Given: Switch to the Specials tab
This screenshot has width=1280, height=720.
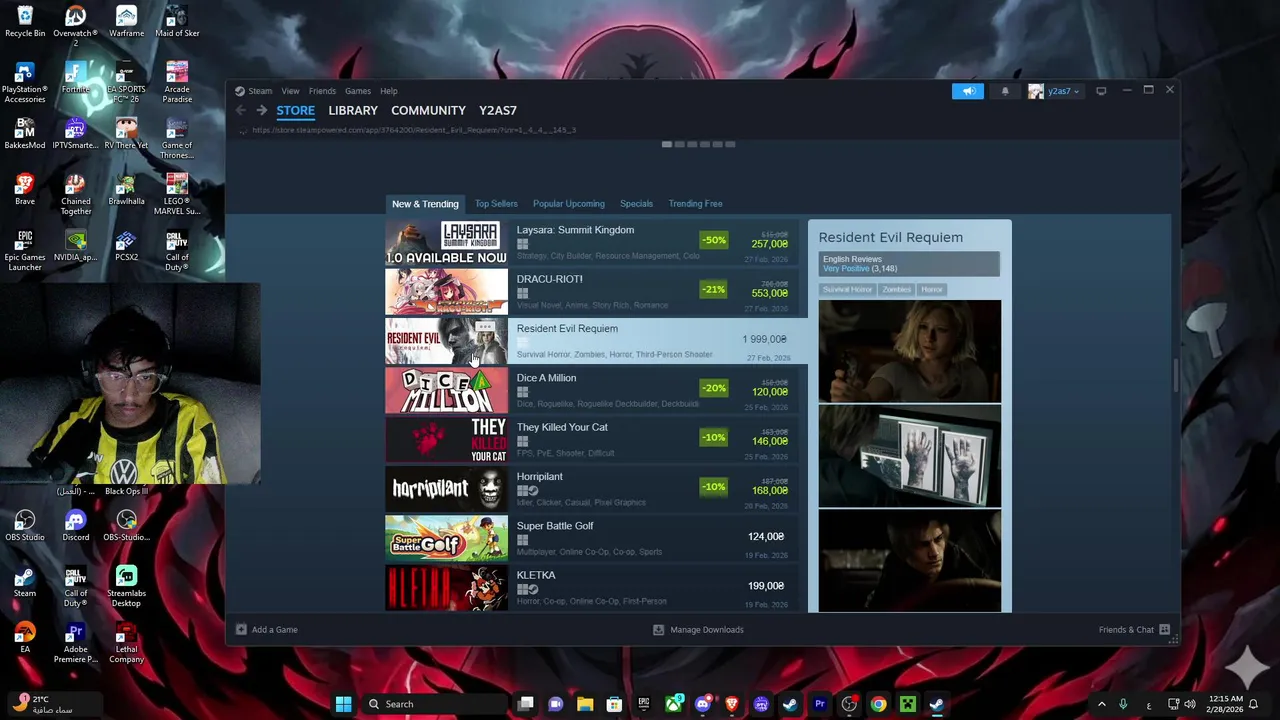Looking at the screenshot, I should coord(636,204).
